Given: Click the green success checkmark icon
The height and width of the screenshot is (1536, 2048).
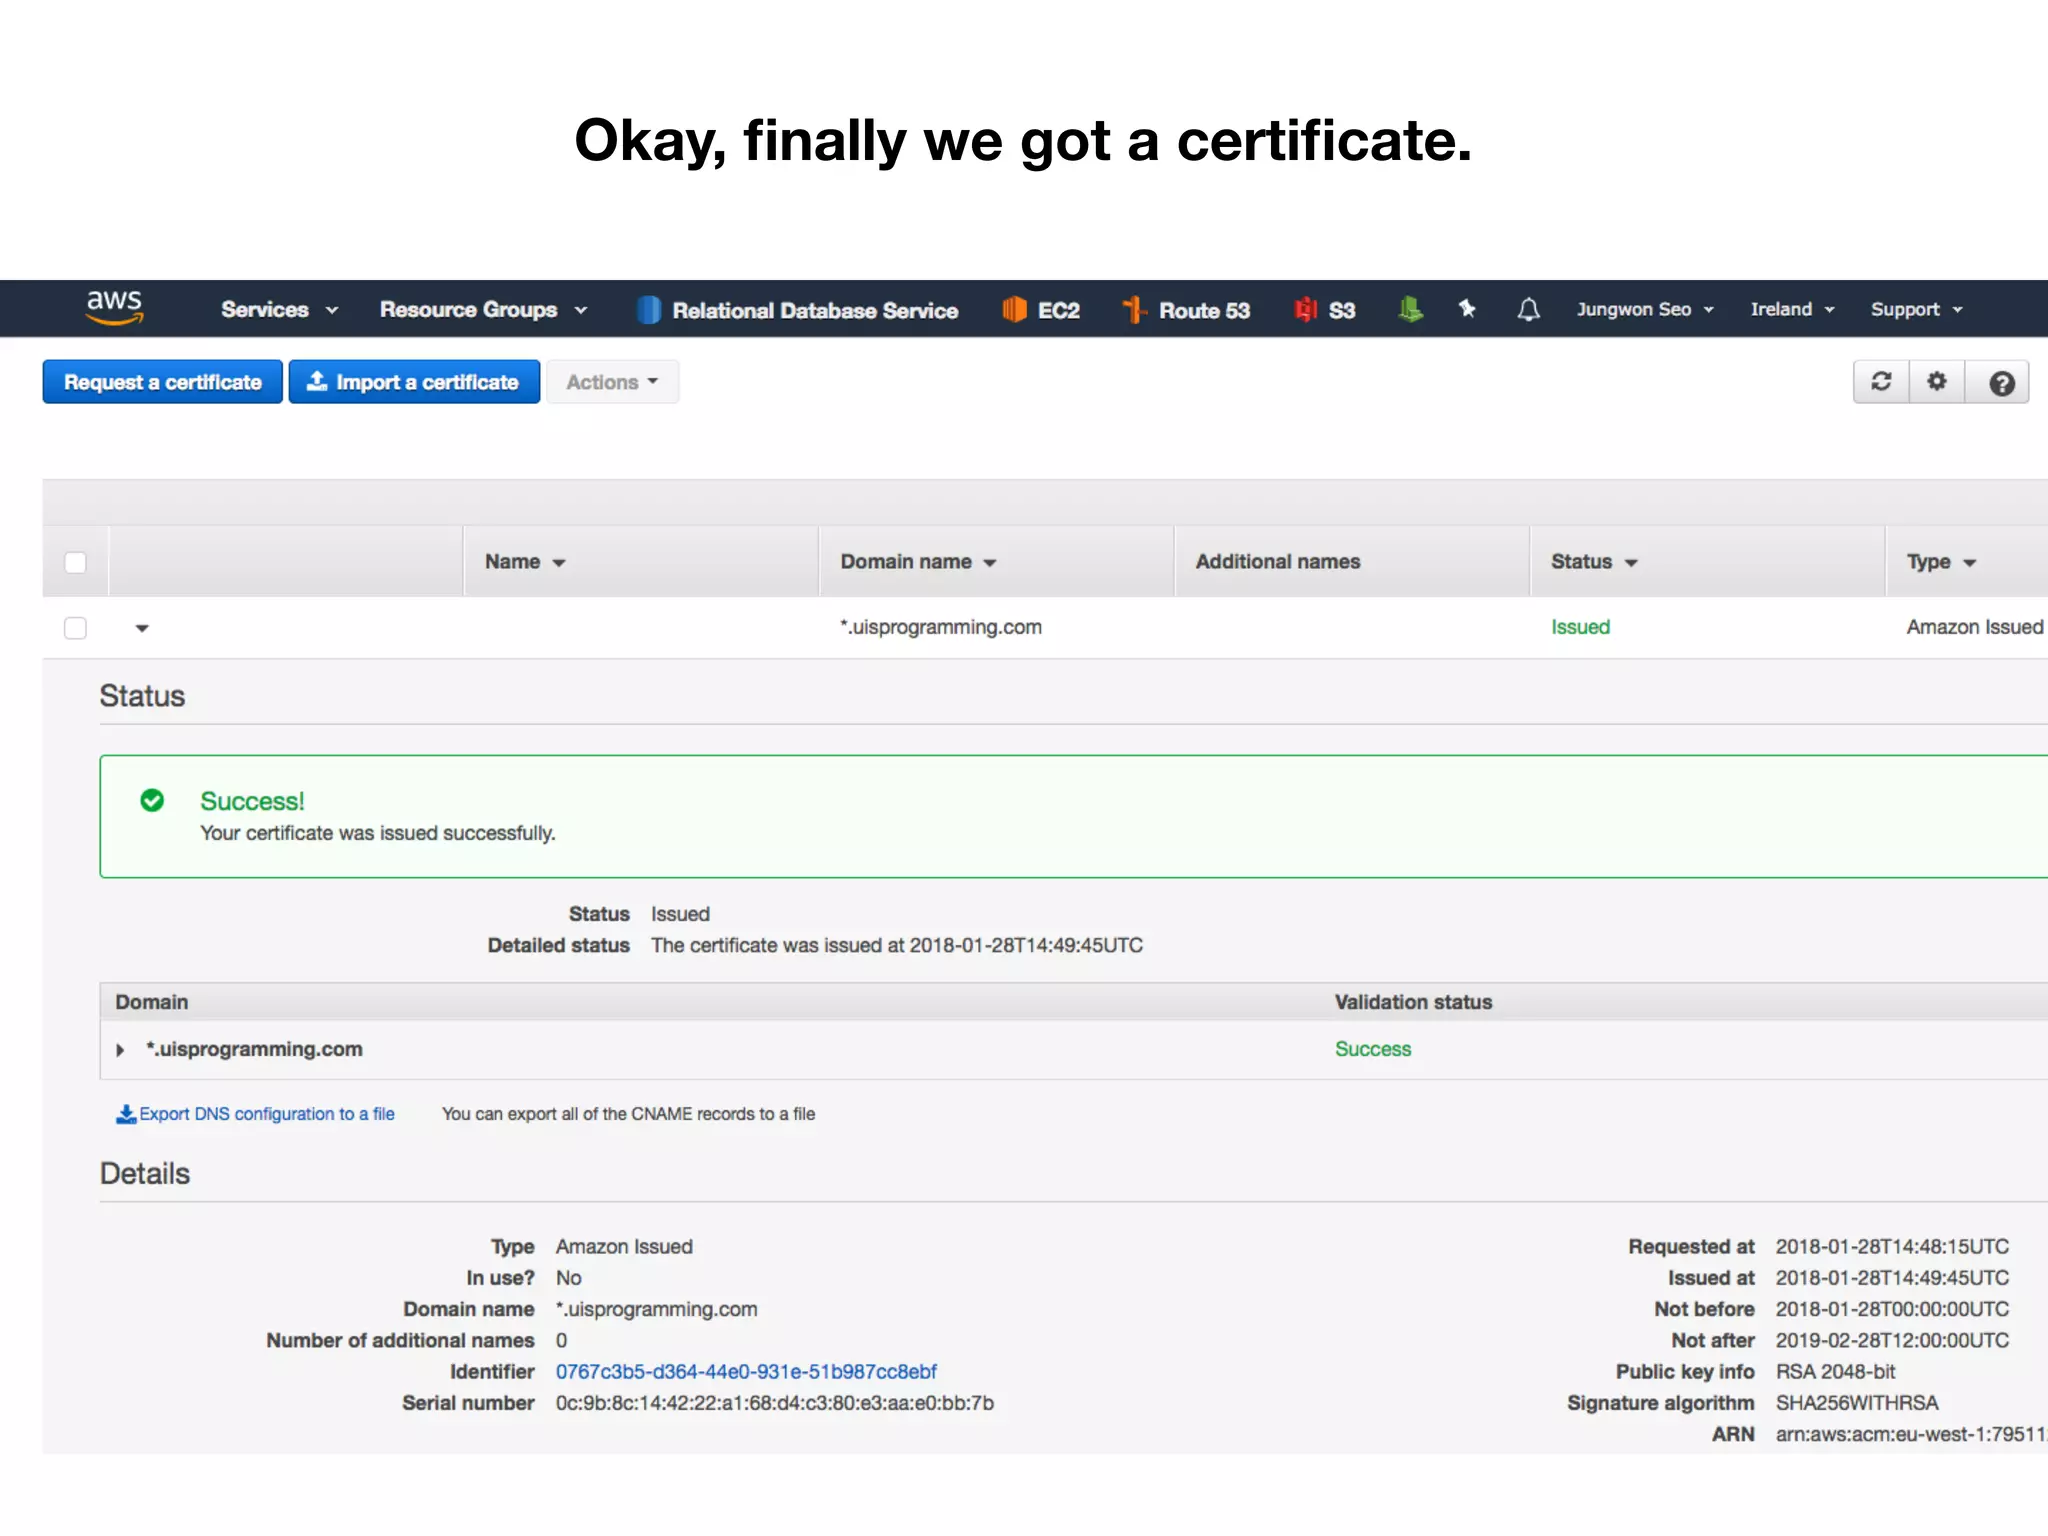Looking at the screenshot, I should click(152, 800).
